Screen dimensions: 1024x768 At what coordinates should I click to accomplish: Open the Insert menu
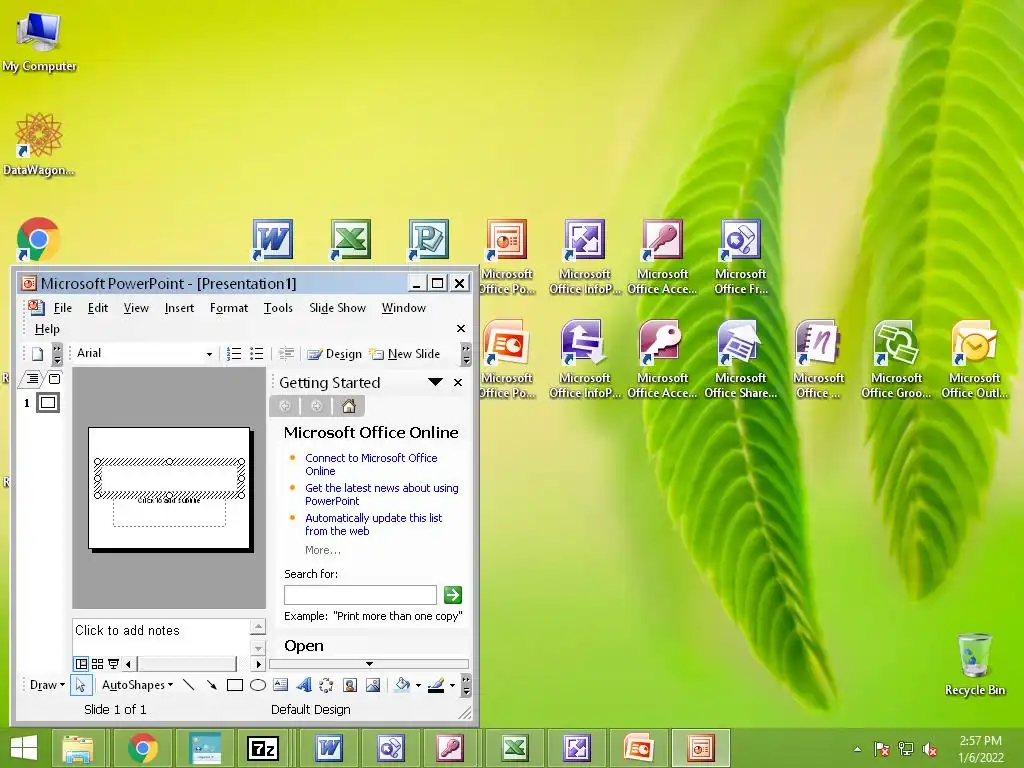[x=179, y=308]
